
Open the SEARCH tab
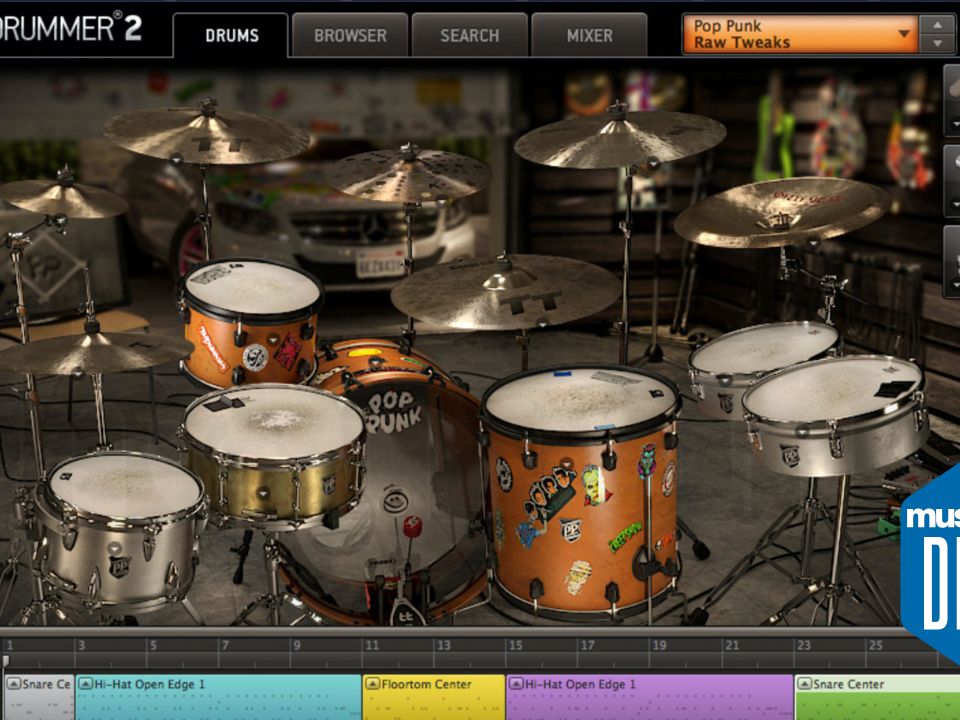click(x=470, y=35)
